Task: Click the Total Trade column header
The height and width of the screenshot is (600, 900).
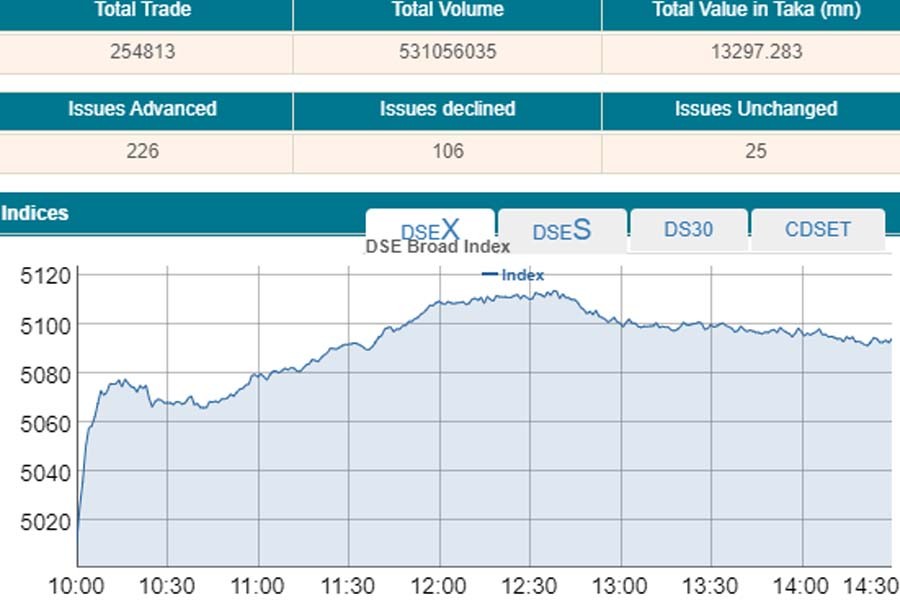Action: point(143,10)
